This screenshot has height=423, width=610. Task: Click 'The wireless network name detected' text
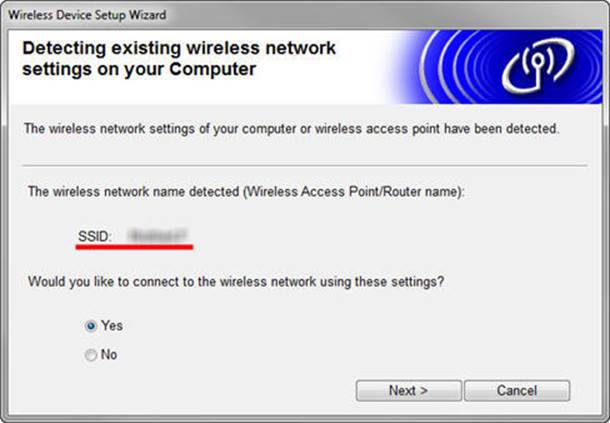(133, 190)
